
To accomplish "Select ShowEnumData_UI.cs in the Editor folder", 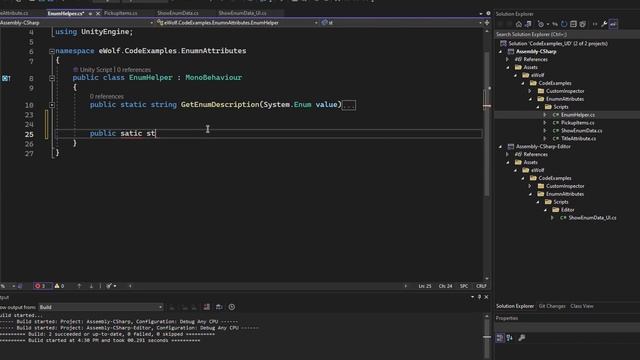I will [592, 218].
